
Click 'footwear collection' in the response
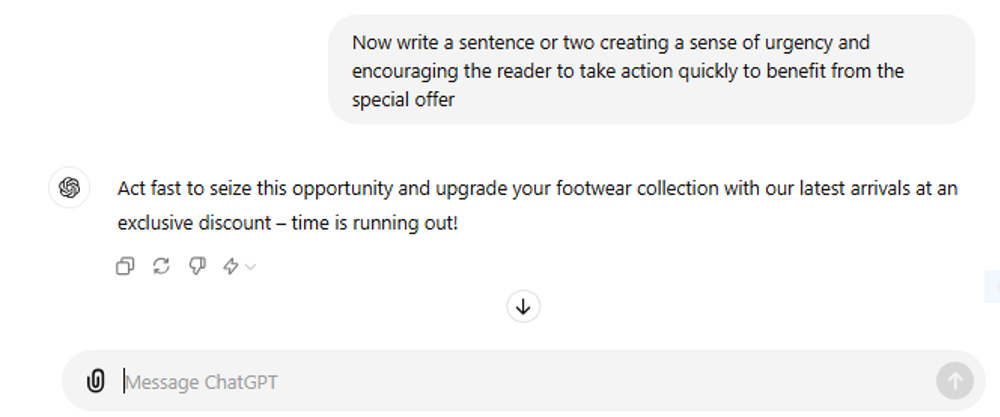click(x=638, y=189)
